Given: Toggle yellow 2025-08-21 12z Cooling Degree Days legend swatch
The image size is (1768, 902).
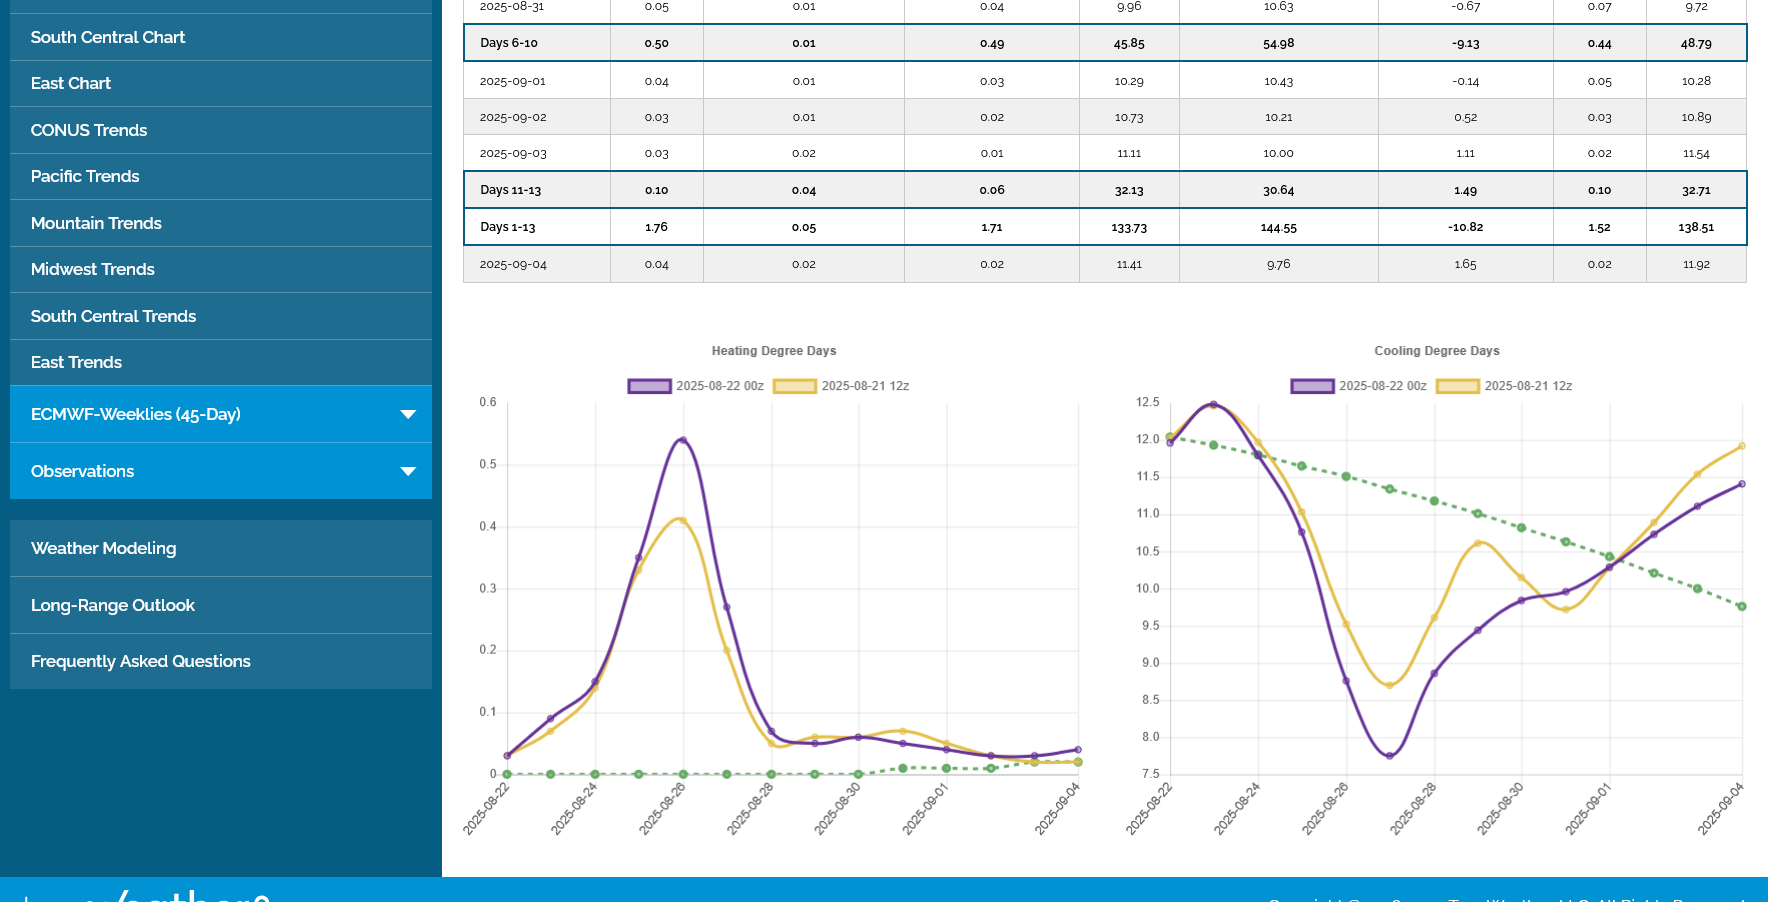Looking at the screenshot, I should click(x=1458, y=386).
